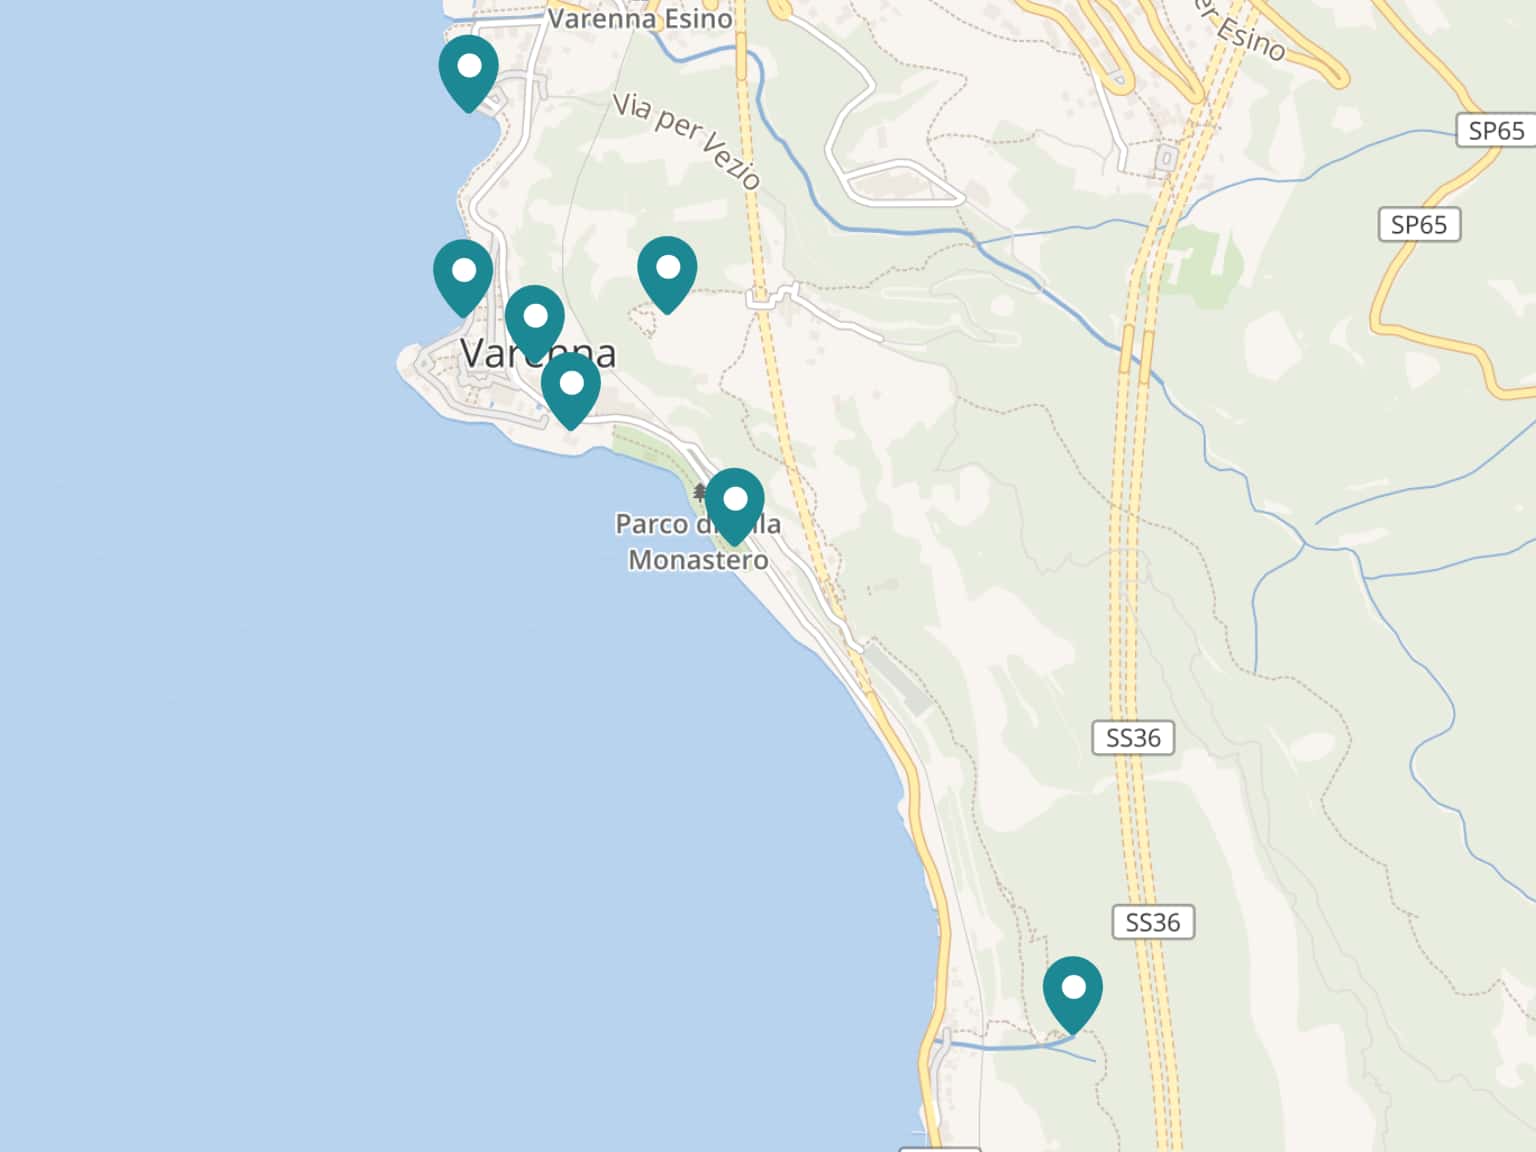Click the small roundabout loop near Esino road

coord(1165,159)
